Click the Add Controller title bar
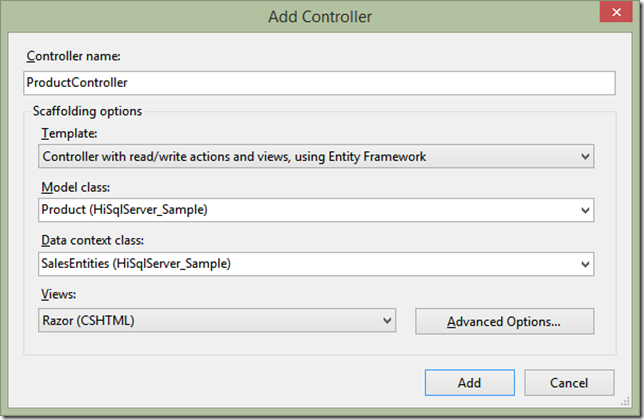This screenshot has width=644, height=420. [320, 17]
